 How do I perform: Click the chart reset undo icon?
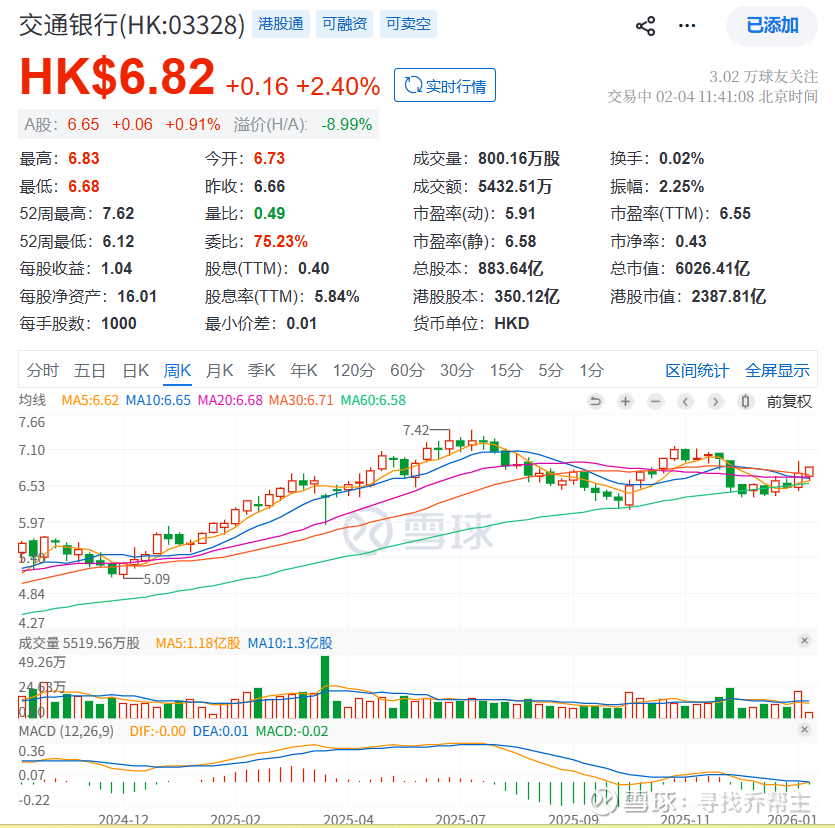click(x=595, y=401)
